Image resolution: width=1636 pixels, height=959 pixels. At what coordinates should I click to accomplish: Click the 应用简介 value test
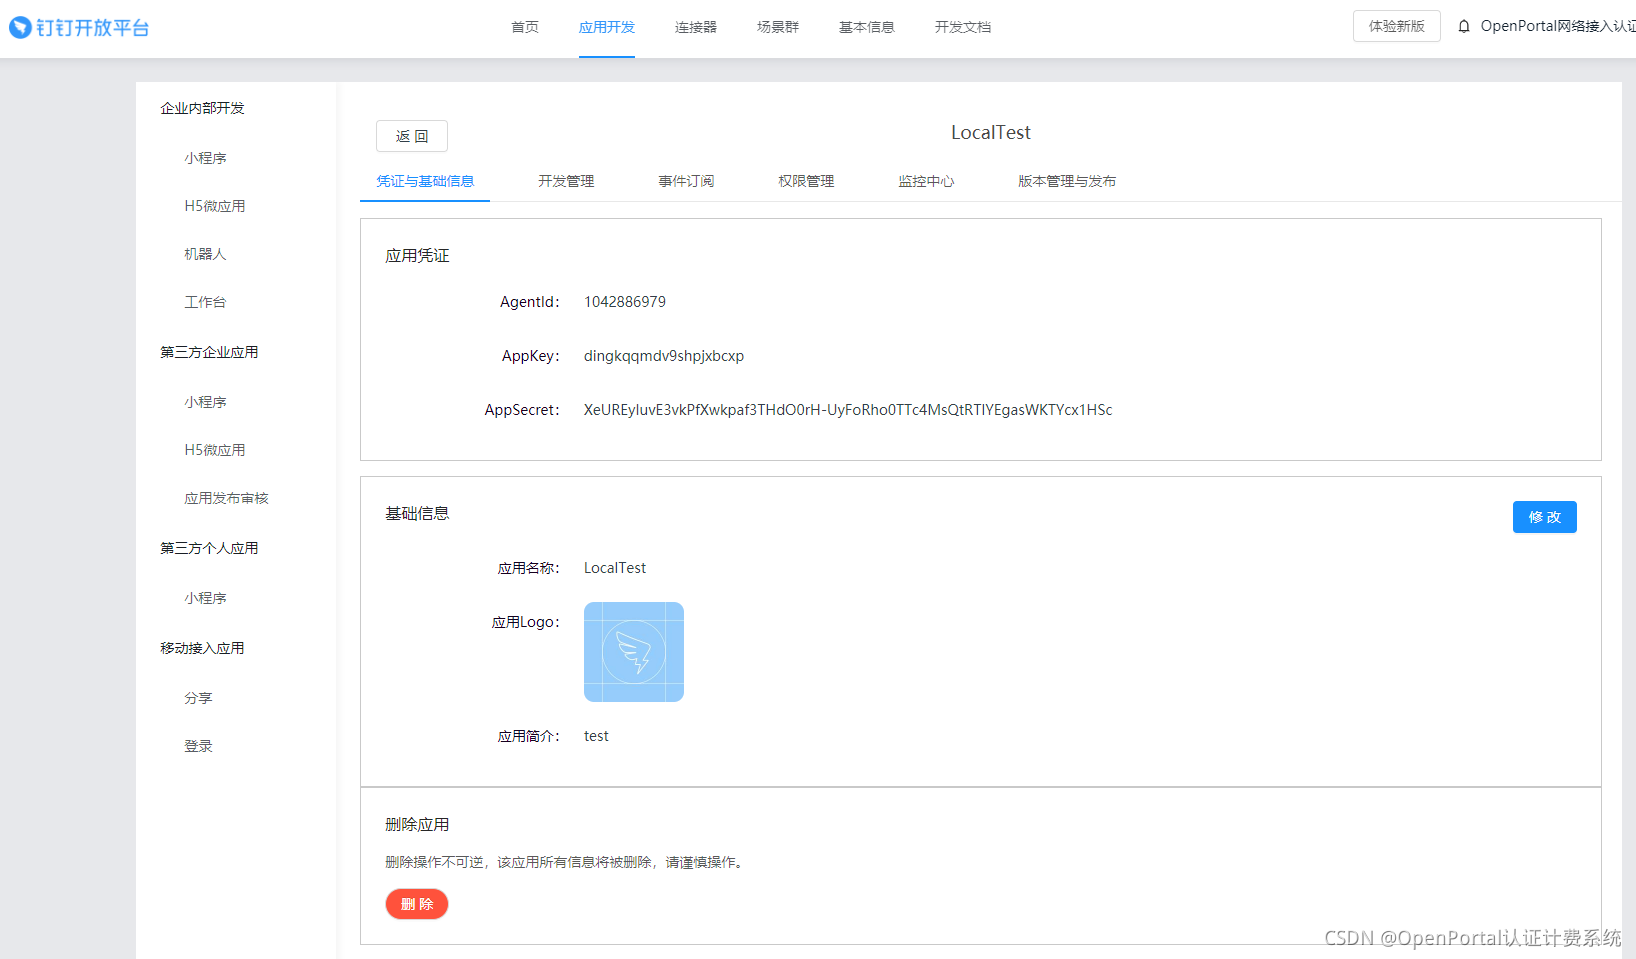[596, 736]
